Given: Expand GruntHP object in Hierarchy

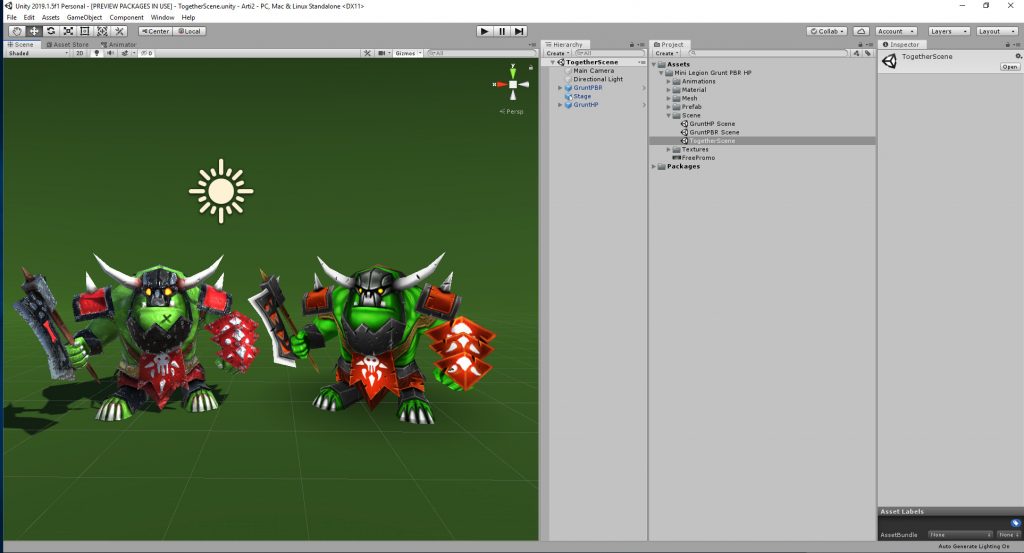Looking at the screenshot, I should point(560,104).
